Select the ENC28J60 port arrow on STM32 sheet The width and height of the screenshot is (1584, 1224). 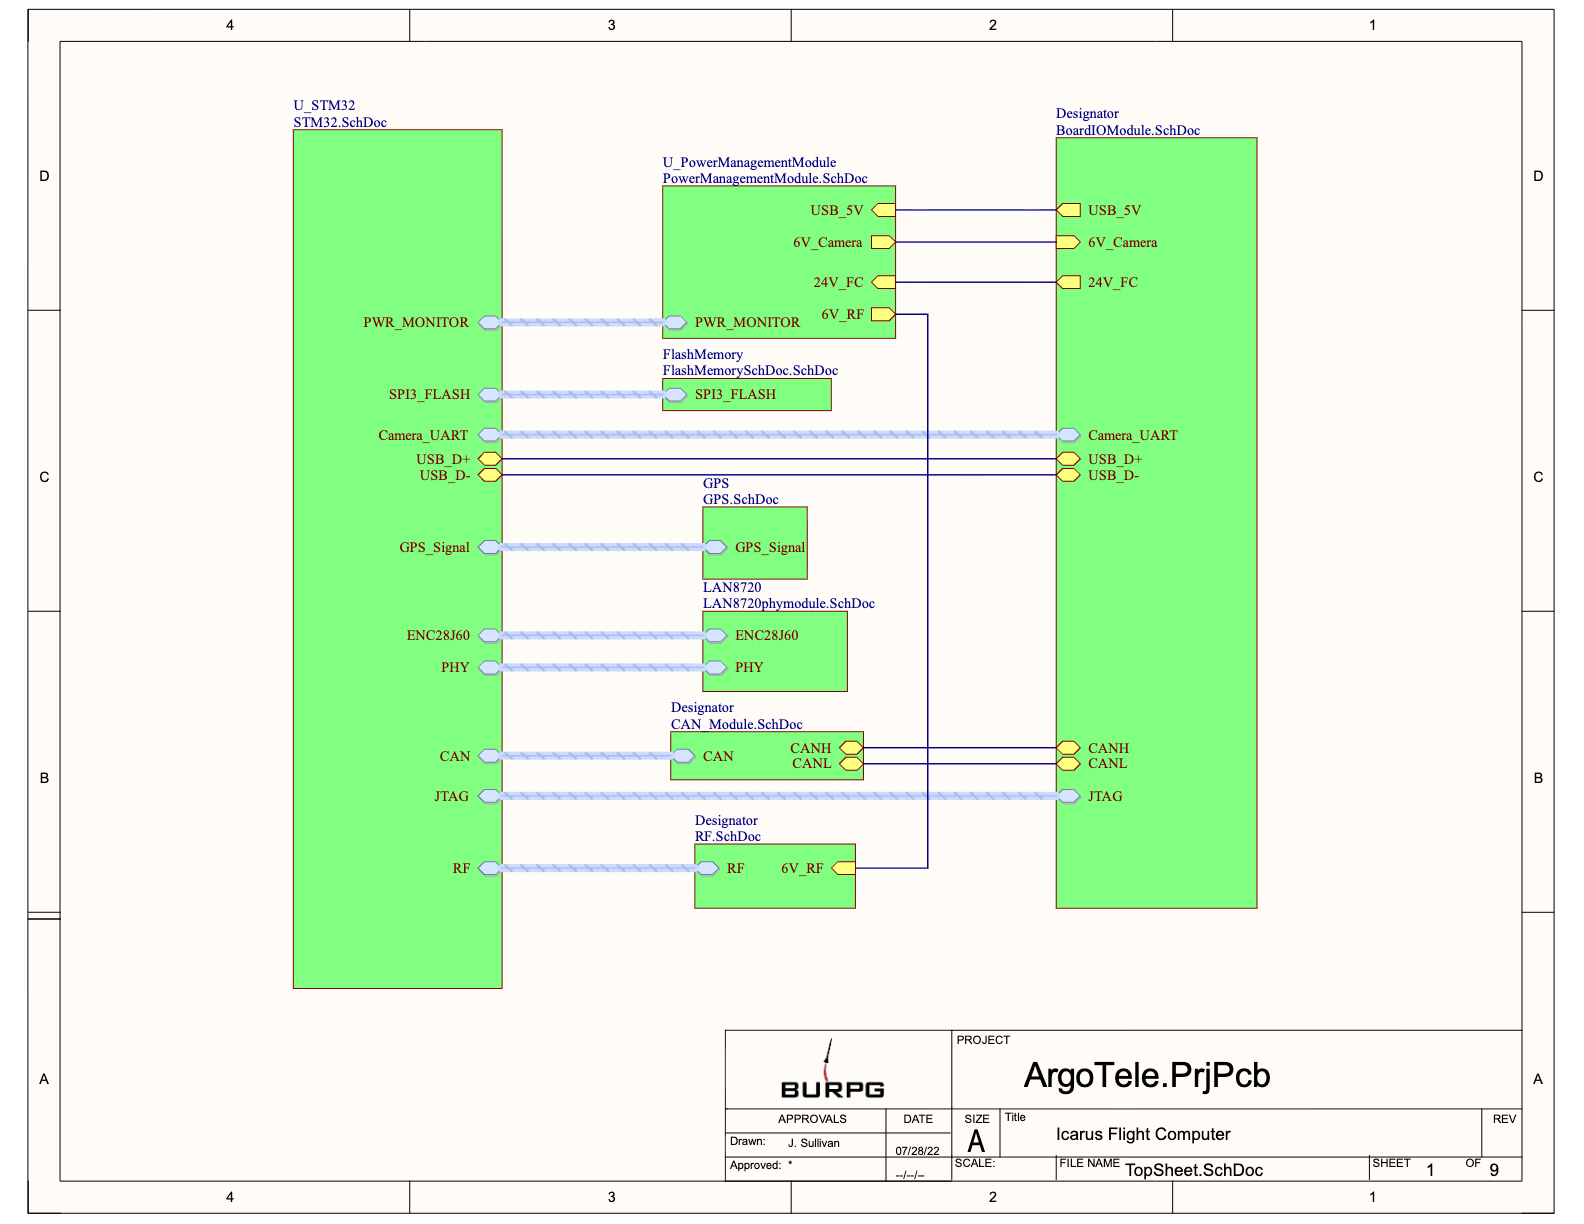[x=490, y=635]
